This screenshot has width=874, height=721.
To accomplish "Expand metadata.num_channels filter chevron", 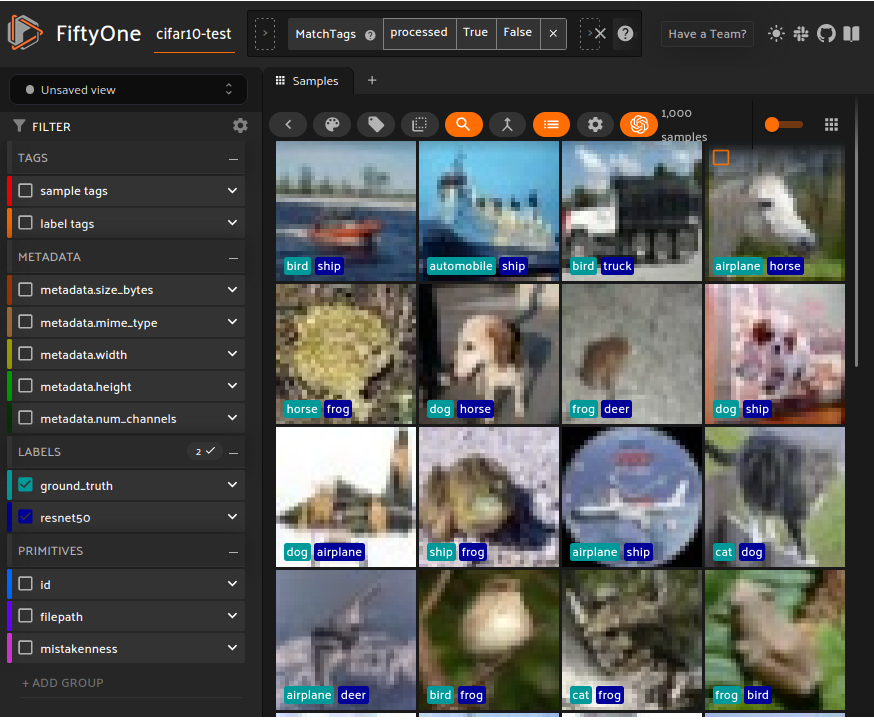I will (232, 418).
